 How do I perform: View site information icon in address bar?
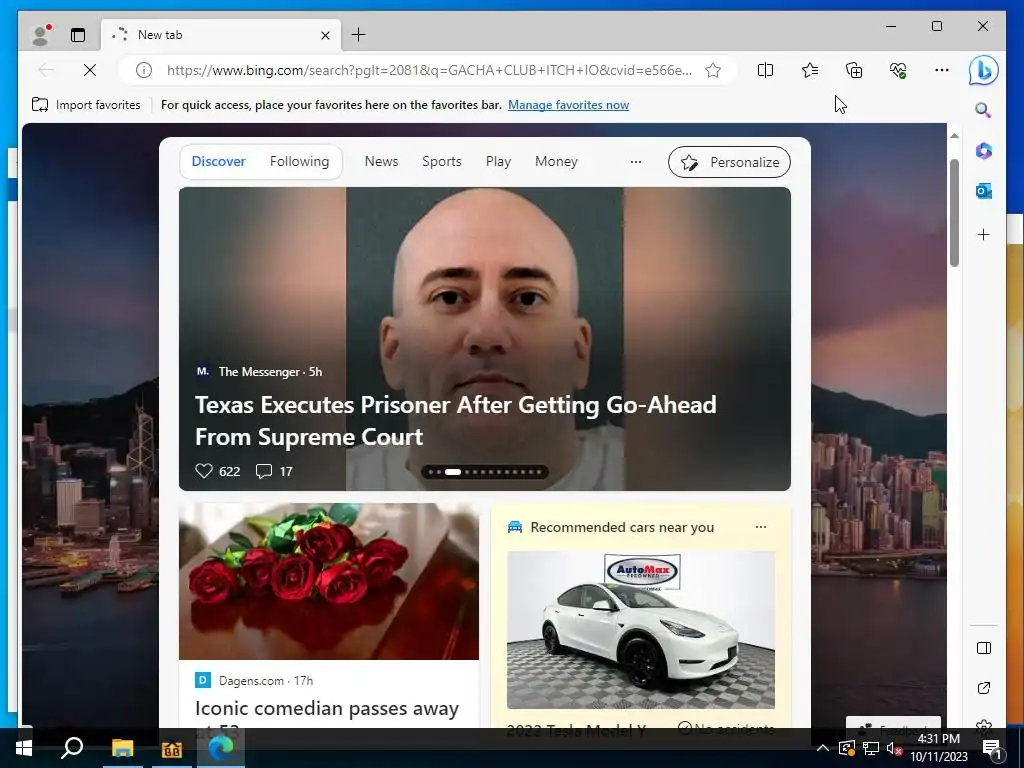(144, 70)
